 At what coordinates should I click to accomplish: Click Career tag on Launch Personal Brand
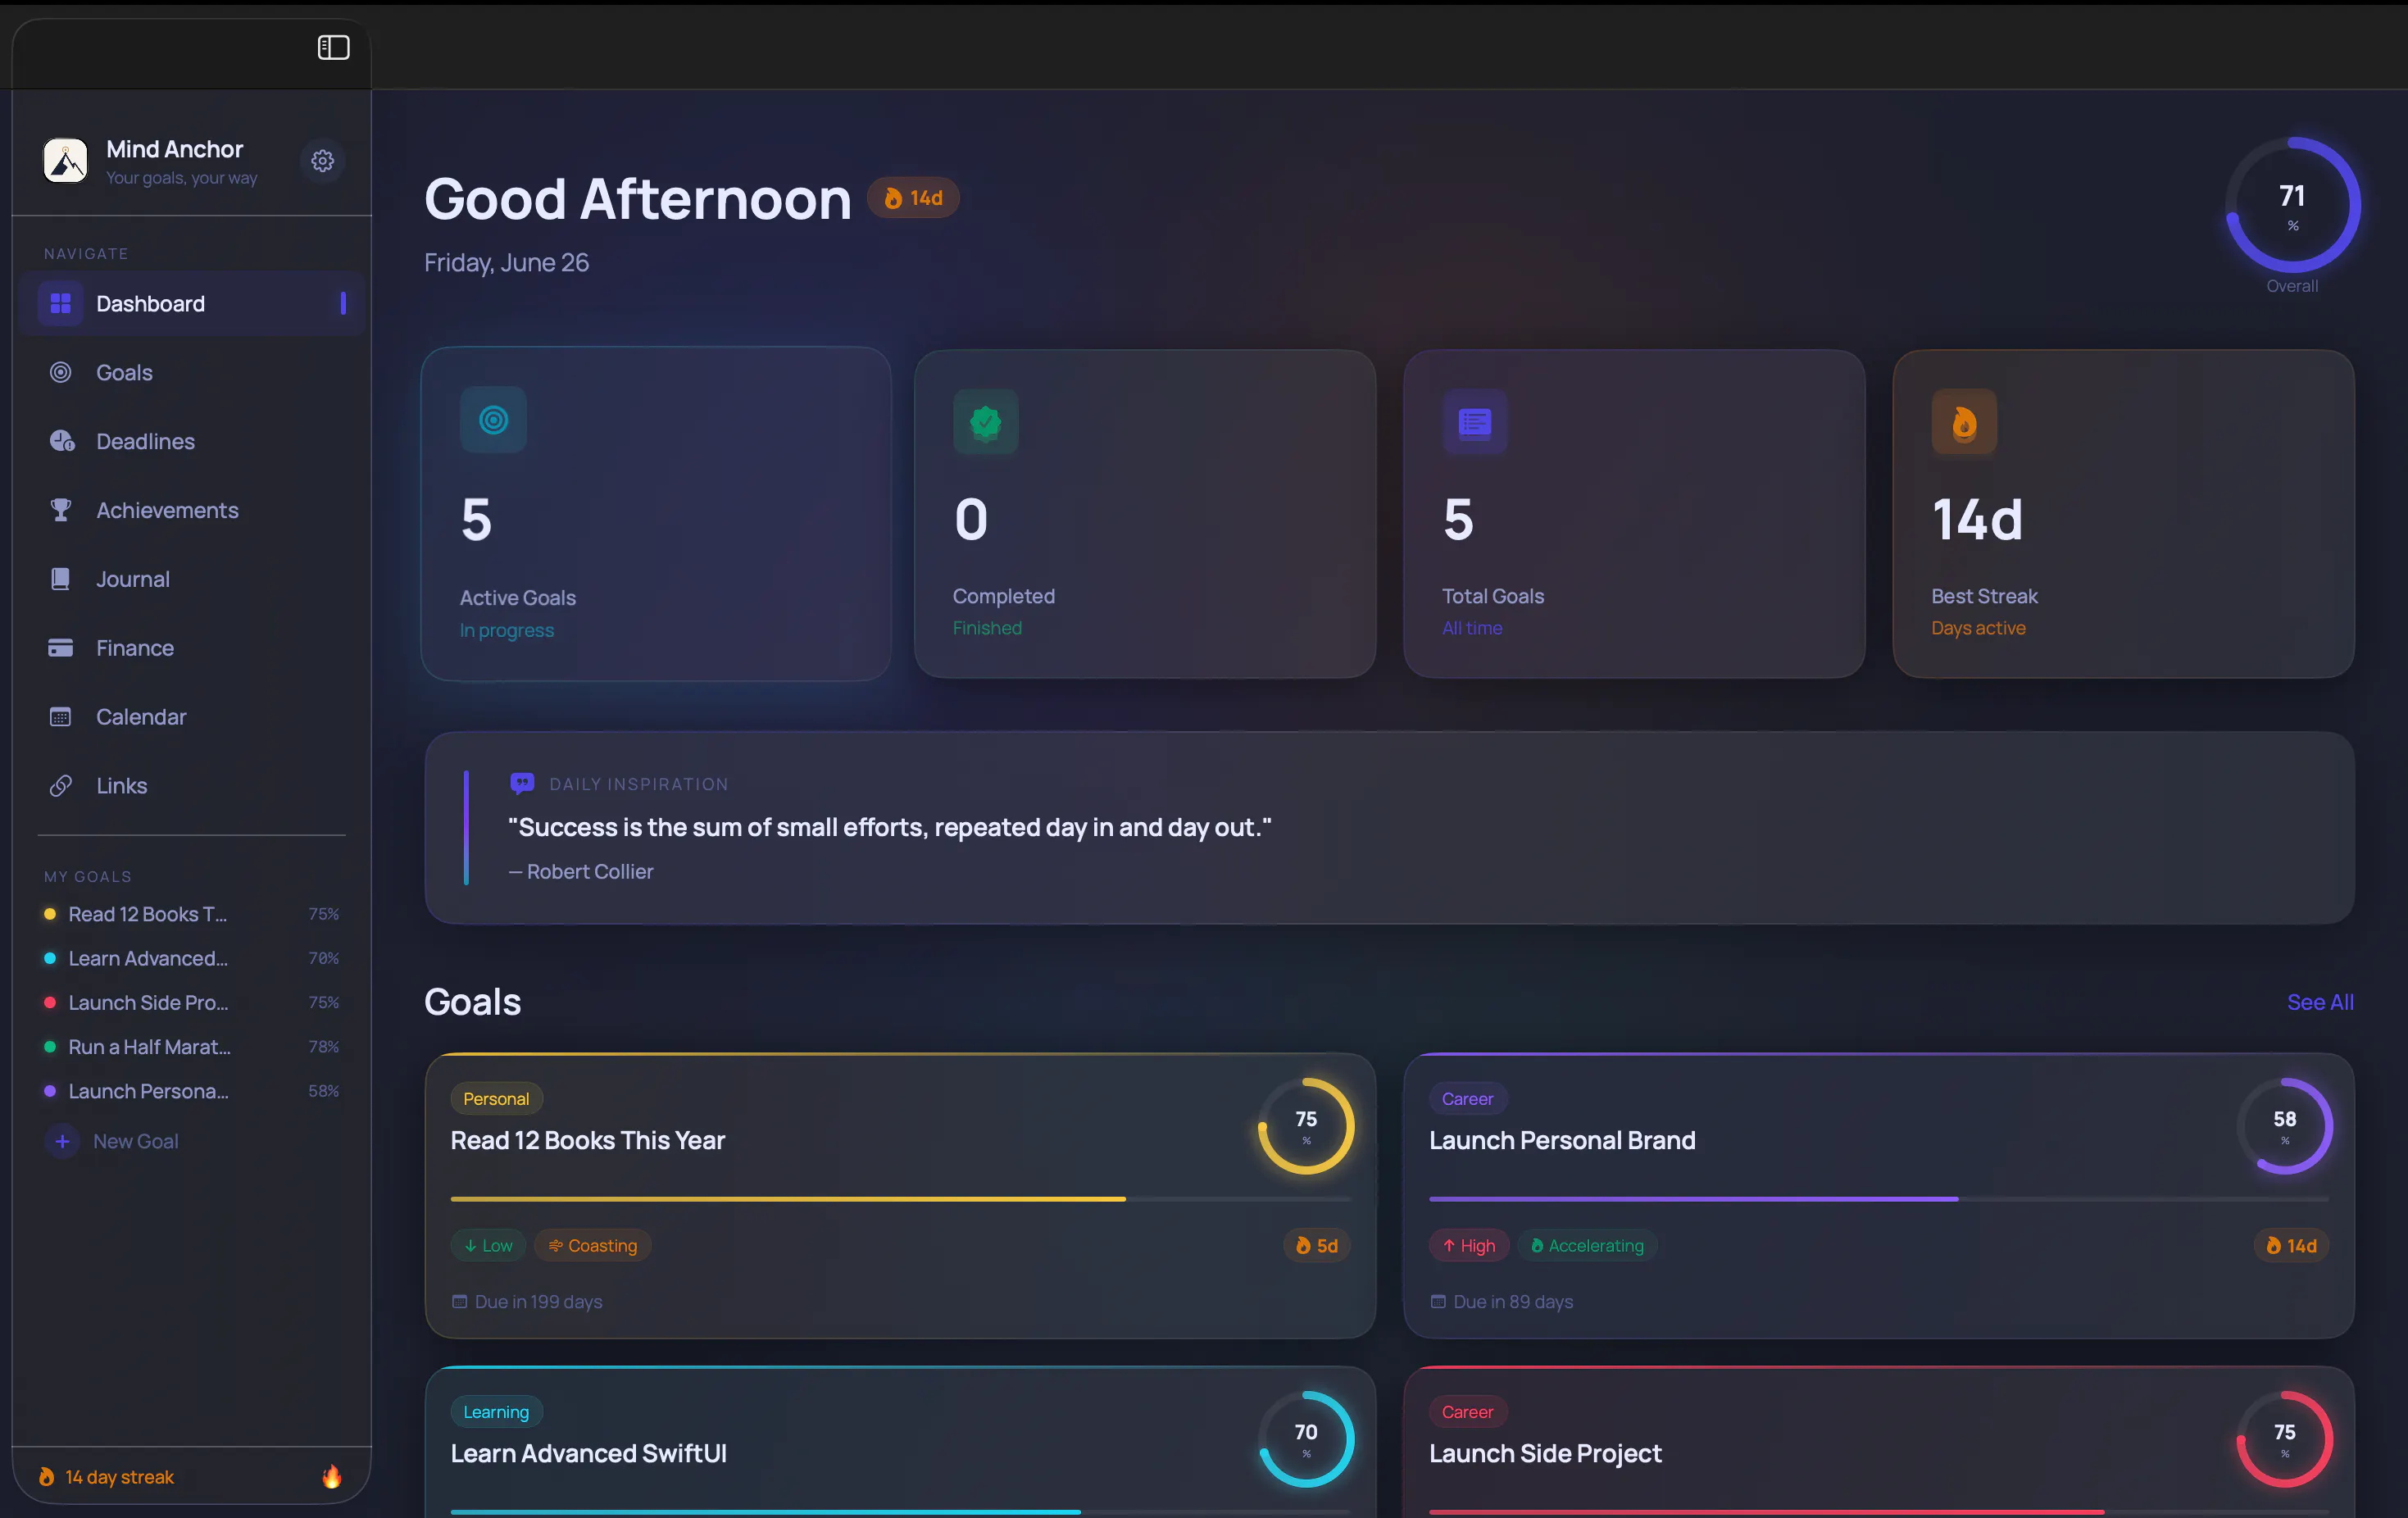(1467, 1099)
